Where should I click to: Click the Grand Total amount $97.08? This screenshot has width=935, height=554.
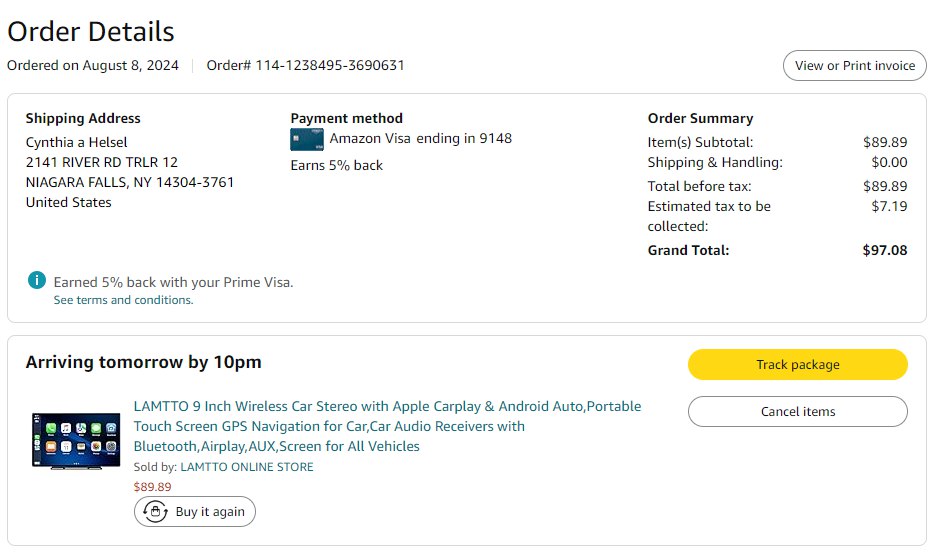(885, 250)
